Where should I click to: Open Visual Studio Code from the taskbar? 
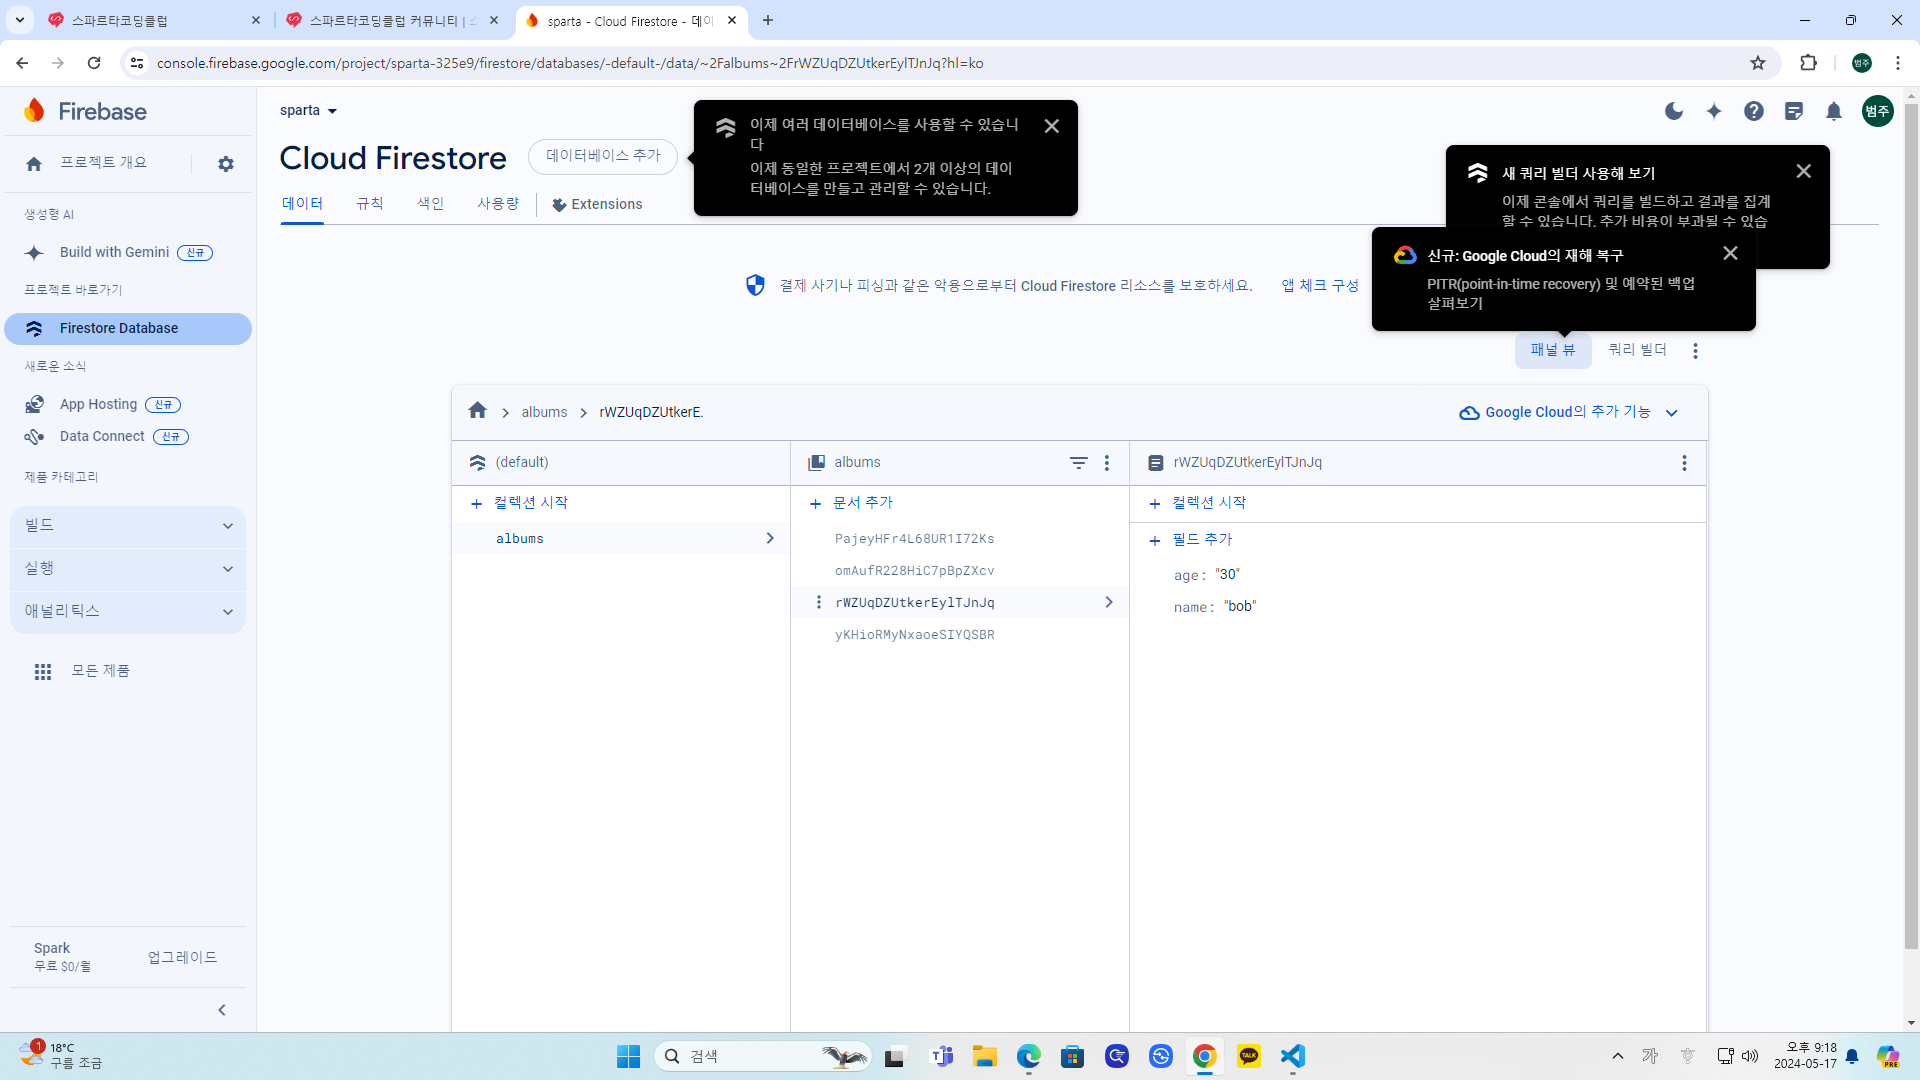pyautogui.click(x=1293, y=1056)
